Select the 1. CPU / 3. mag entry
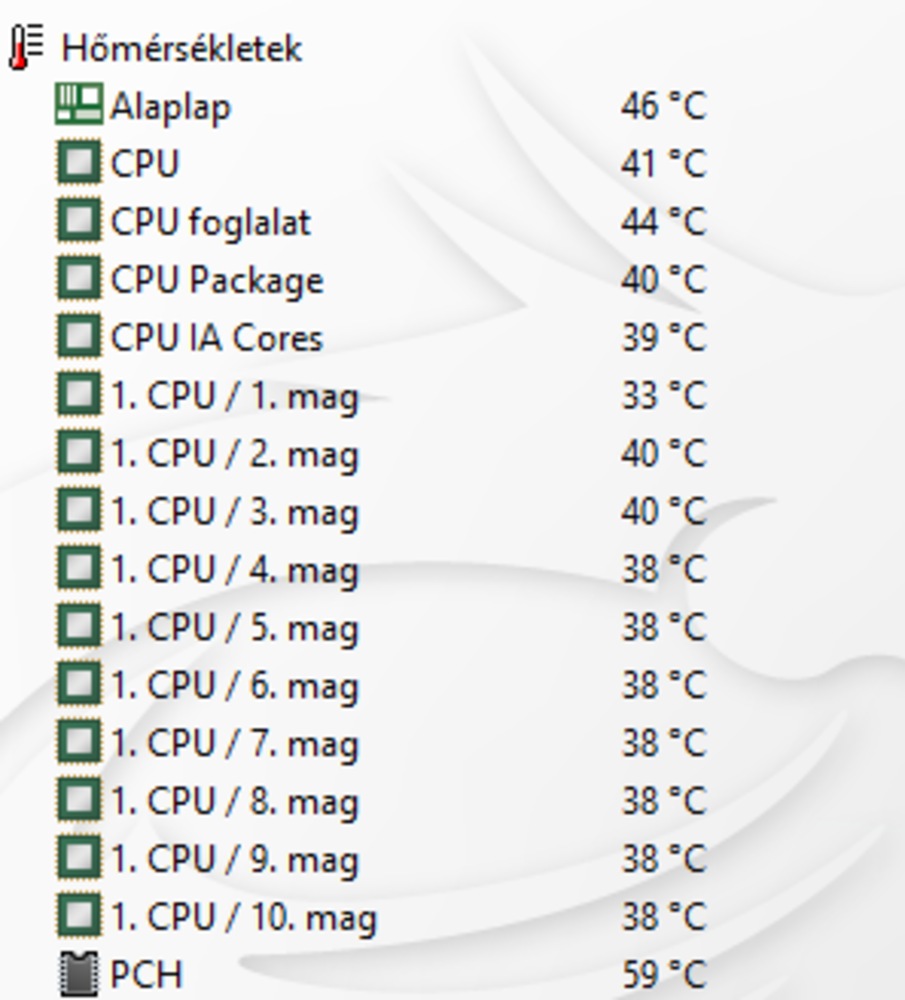This screenshot has height=1000, width=905. (x=235, y=513)
